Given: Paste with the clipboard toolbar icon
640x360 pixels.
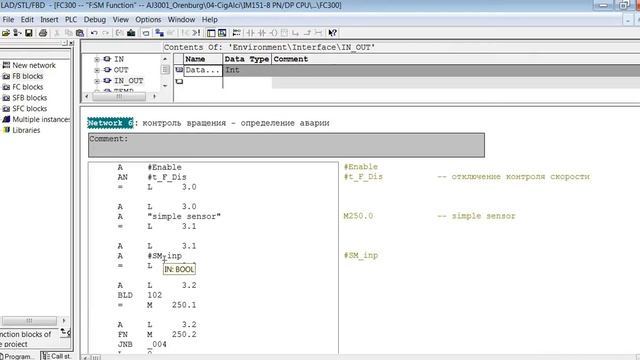Looking at the screenshot, I should (x=80, y=33).
